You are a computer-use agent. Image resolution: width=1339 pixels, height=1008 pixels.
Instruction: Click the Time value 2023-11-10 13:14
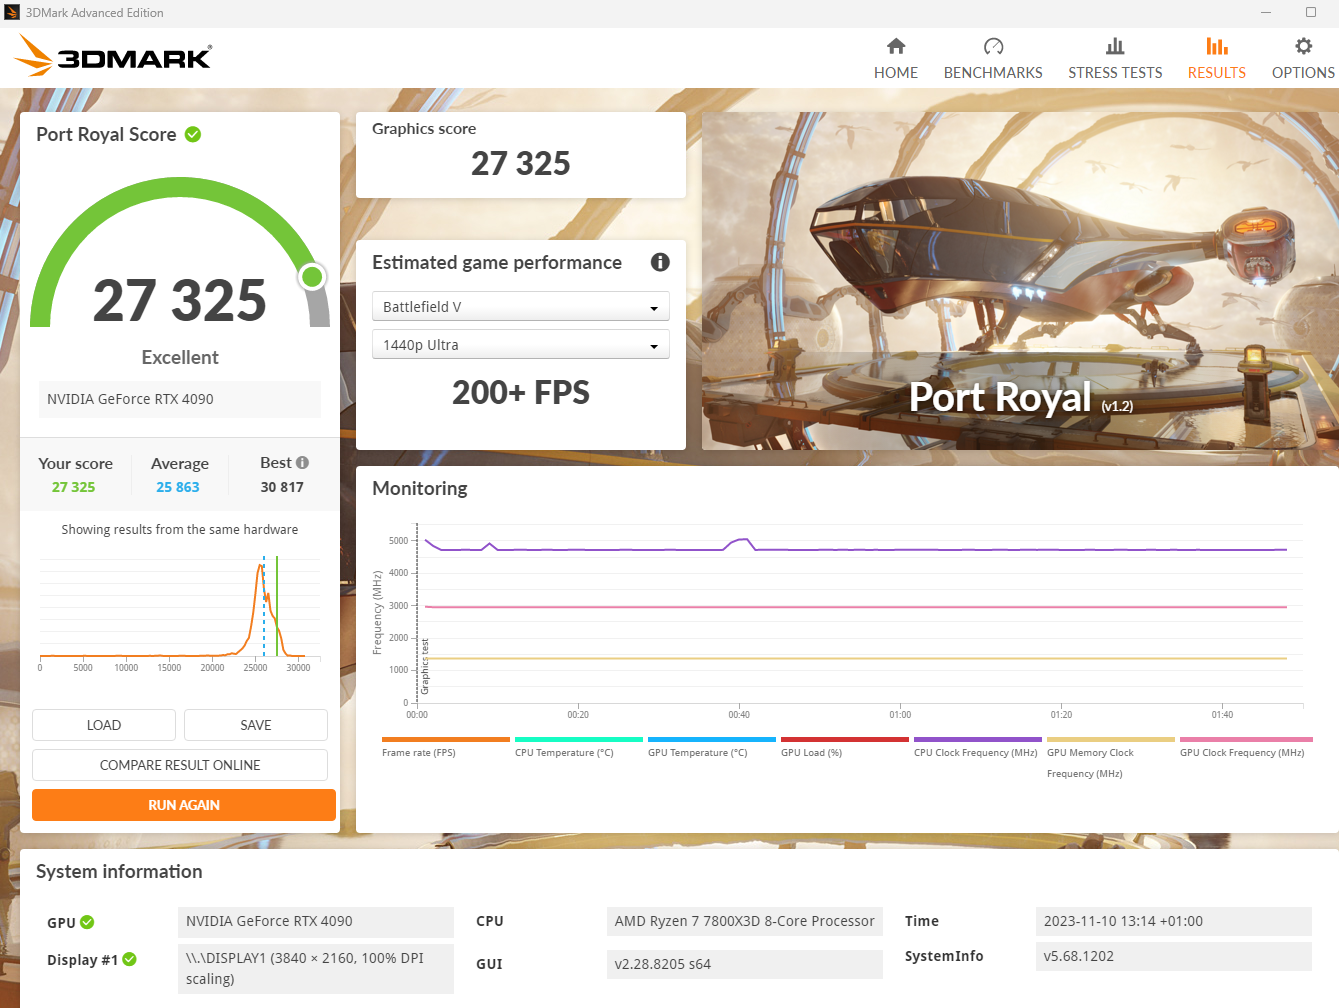click(x=1174, y=921)
